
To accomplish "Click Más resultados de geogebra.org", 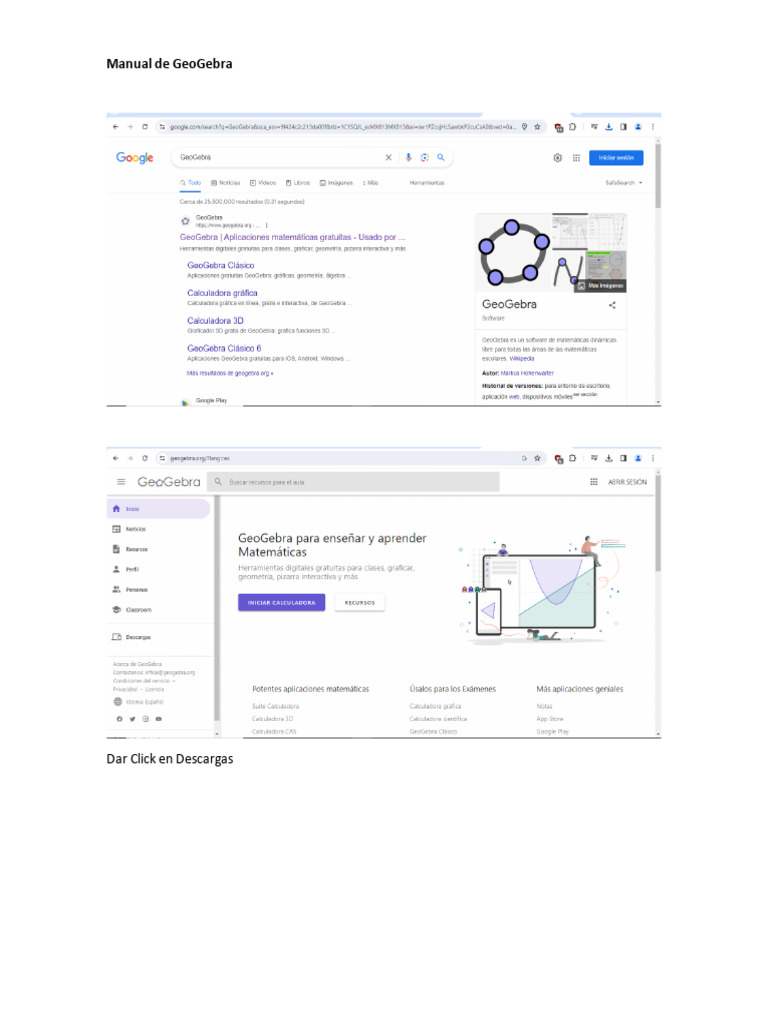I will tap(230, 374).
